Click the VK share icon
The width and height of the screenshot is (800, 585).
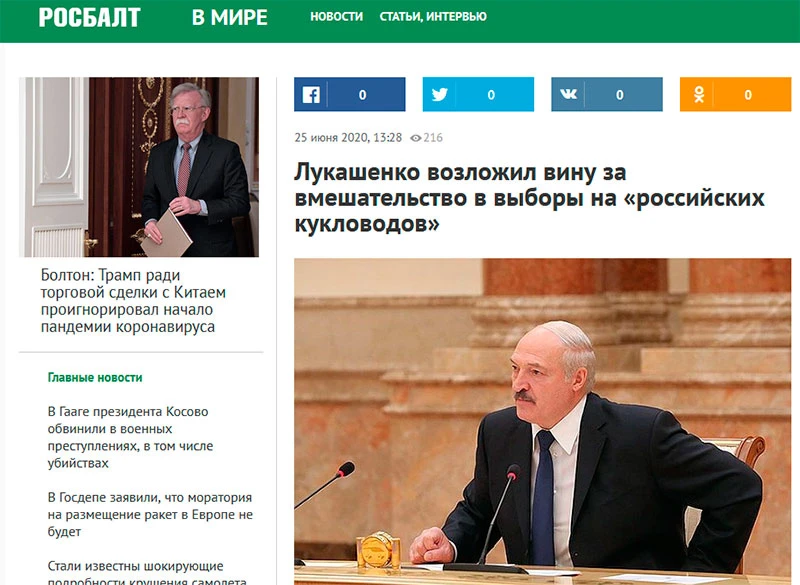568,95
